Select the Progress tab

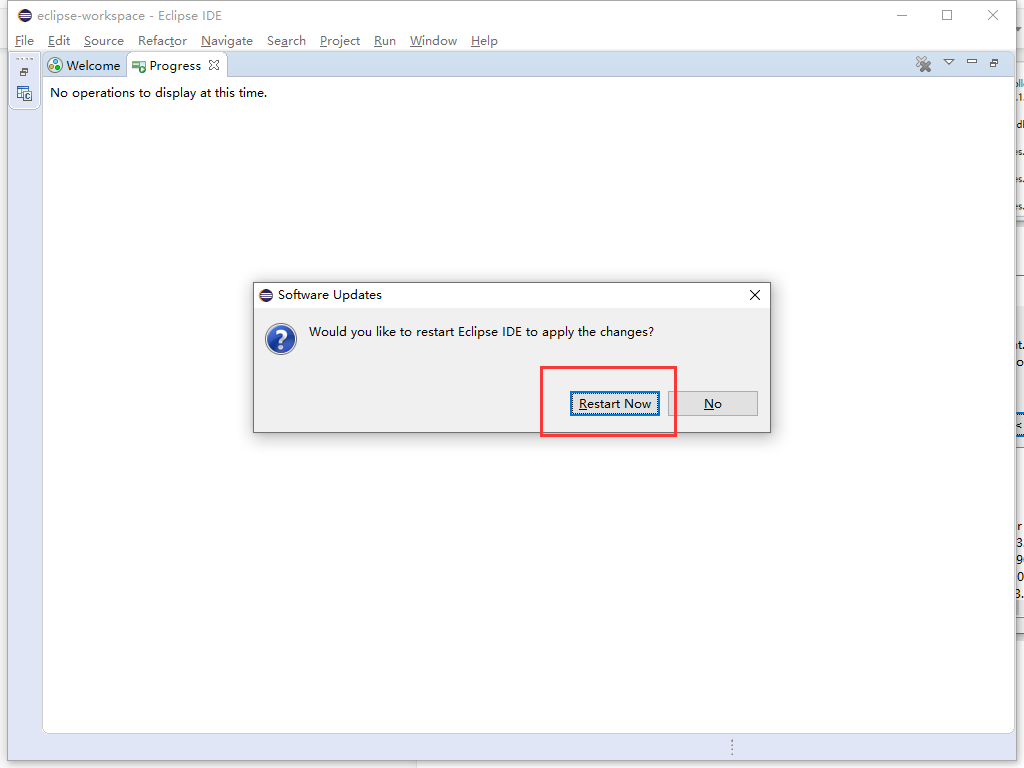click(x=174, y=65)
